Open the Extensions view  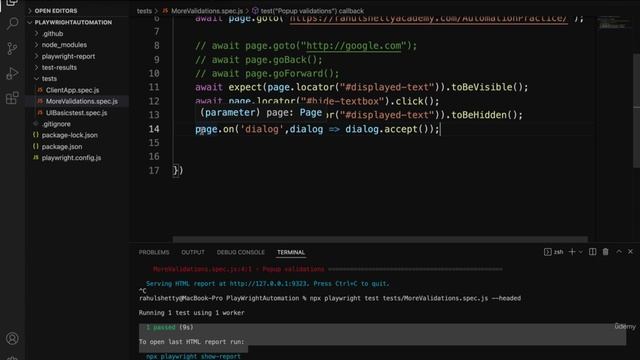pos(12,98)
